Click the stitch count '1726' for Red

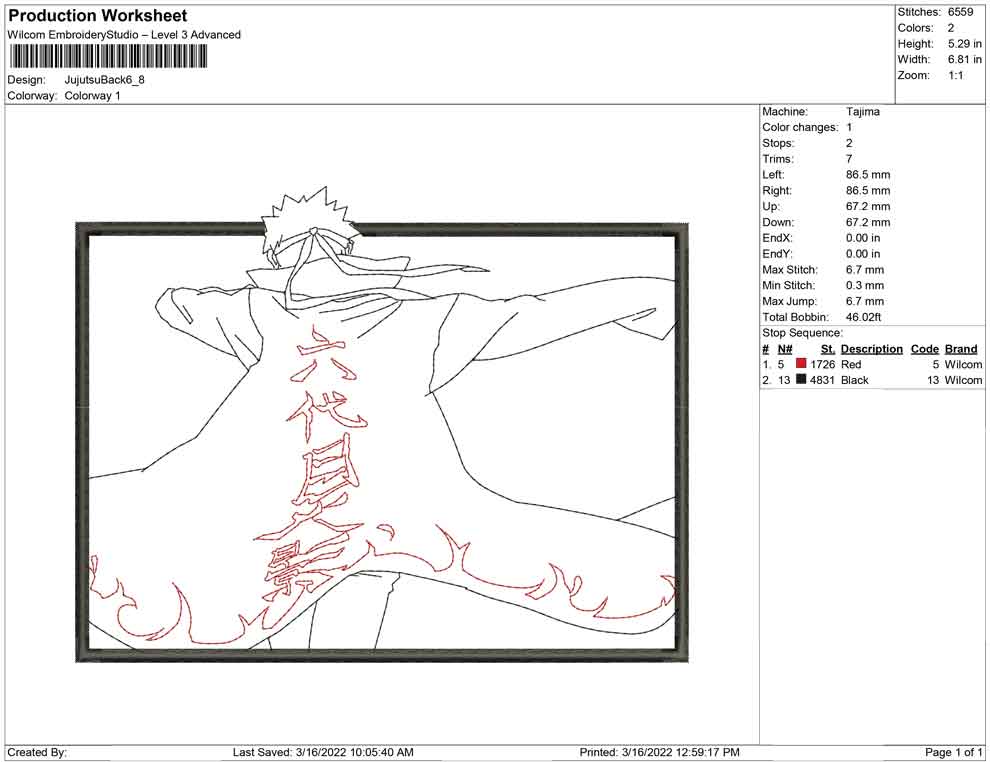[x=822, y=364]
